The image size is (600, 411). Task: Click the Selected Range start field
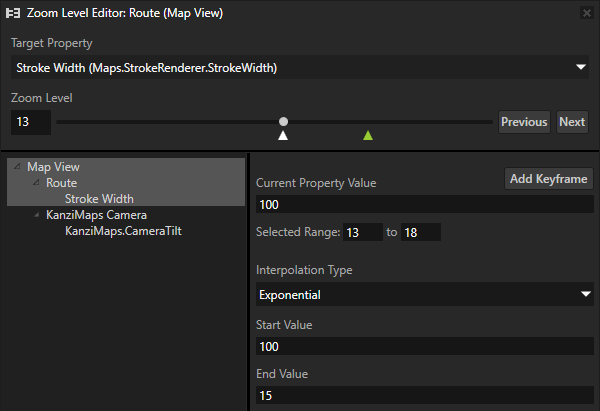pos(362,232)
